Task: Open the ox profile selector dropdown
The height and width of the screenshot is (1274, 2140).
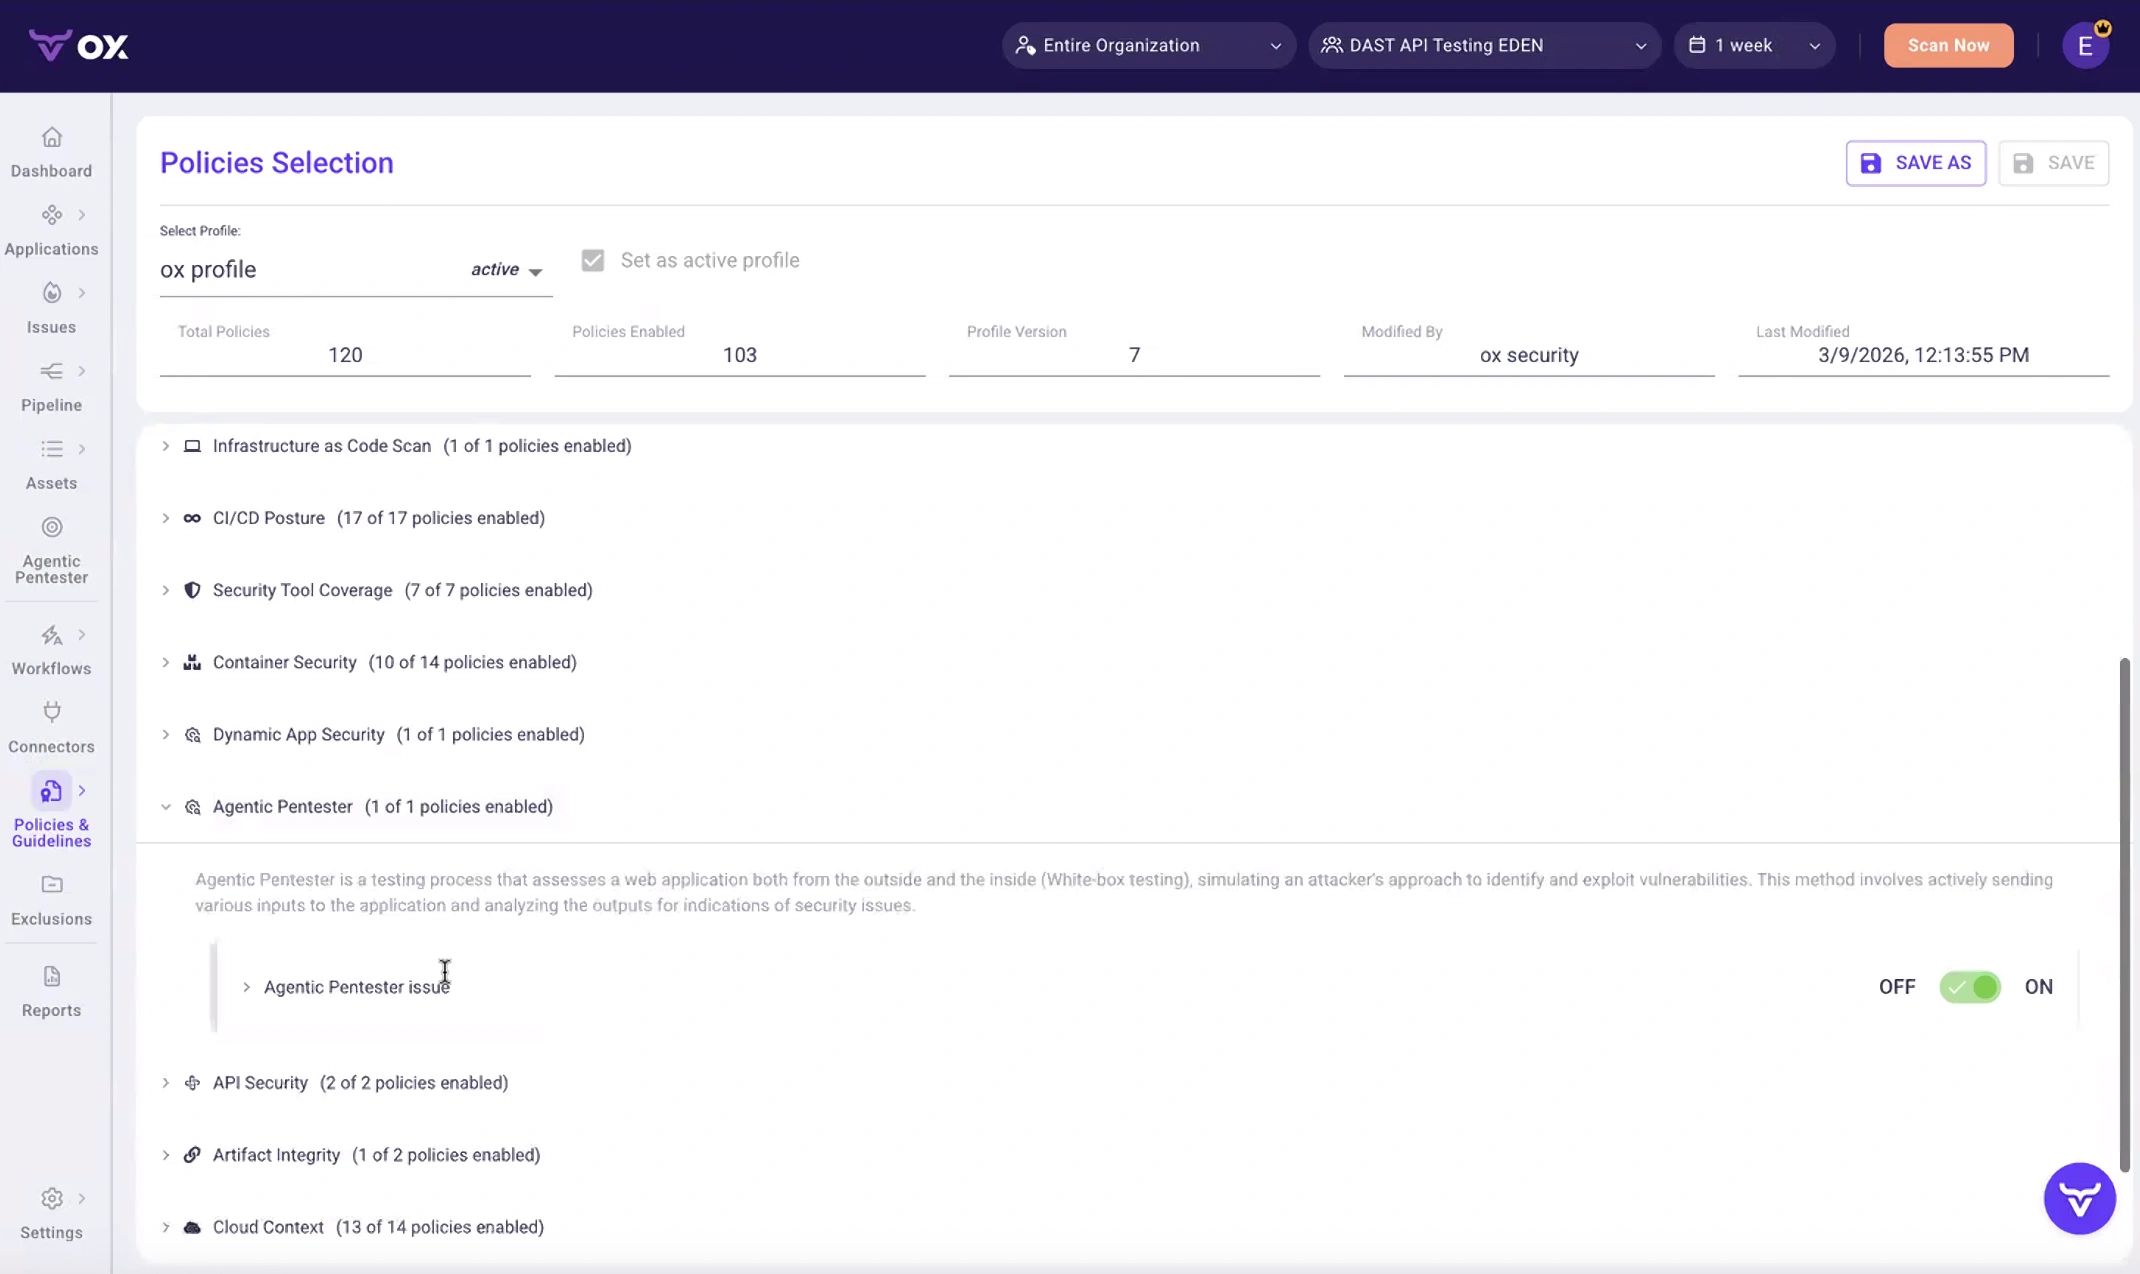Action: (x=355, y=270)
